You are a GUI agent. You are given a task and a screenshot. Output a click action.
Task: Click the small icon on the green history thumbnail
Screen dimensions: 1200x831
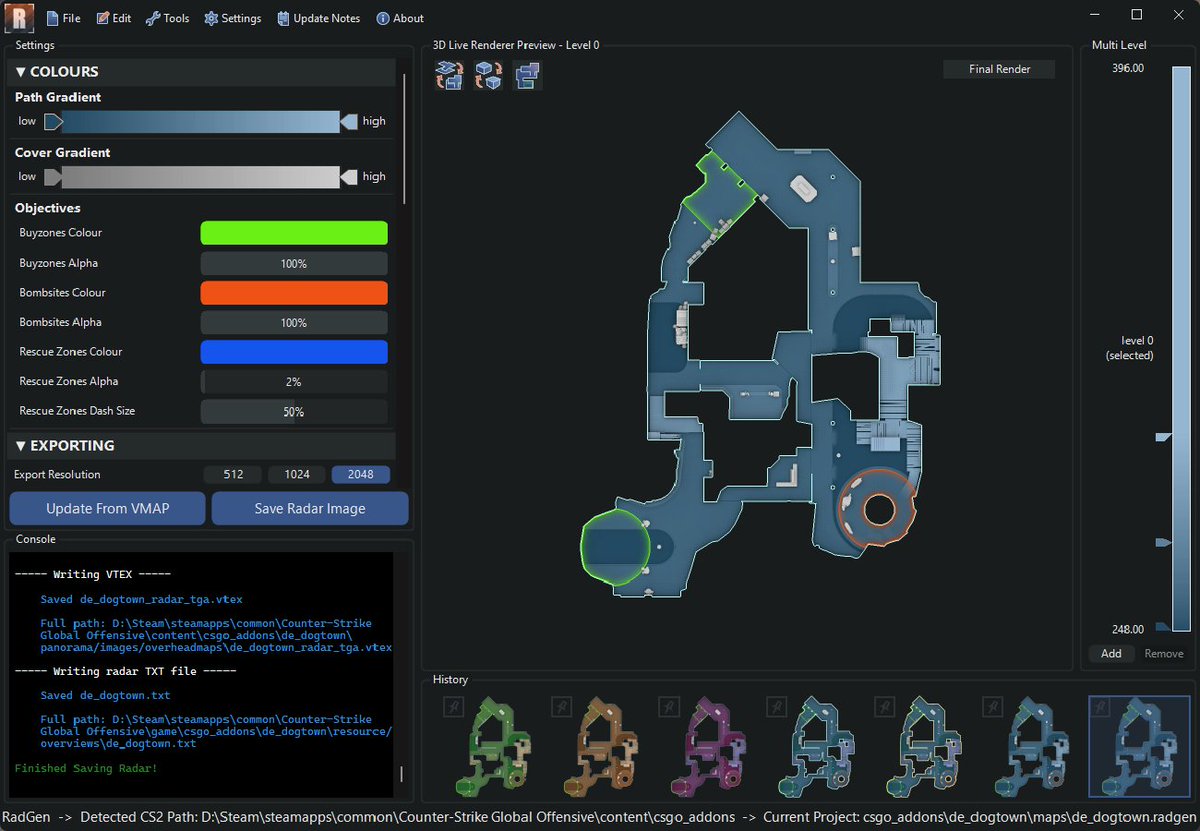452,707
